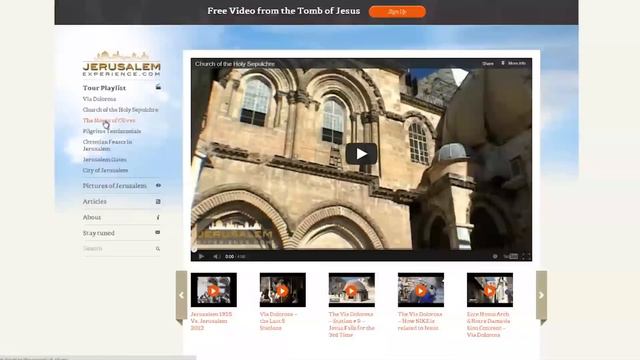The width and height of the screenshot is (640, 360).
Task: Open the How NIKE is related thumbnail
Action: pos(421,290)
